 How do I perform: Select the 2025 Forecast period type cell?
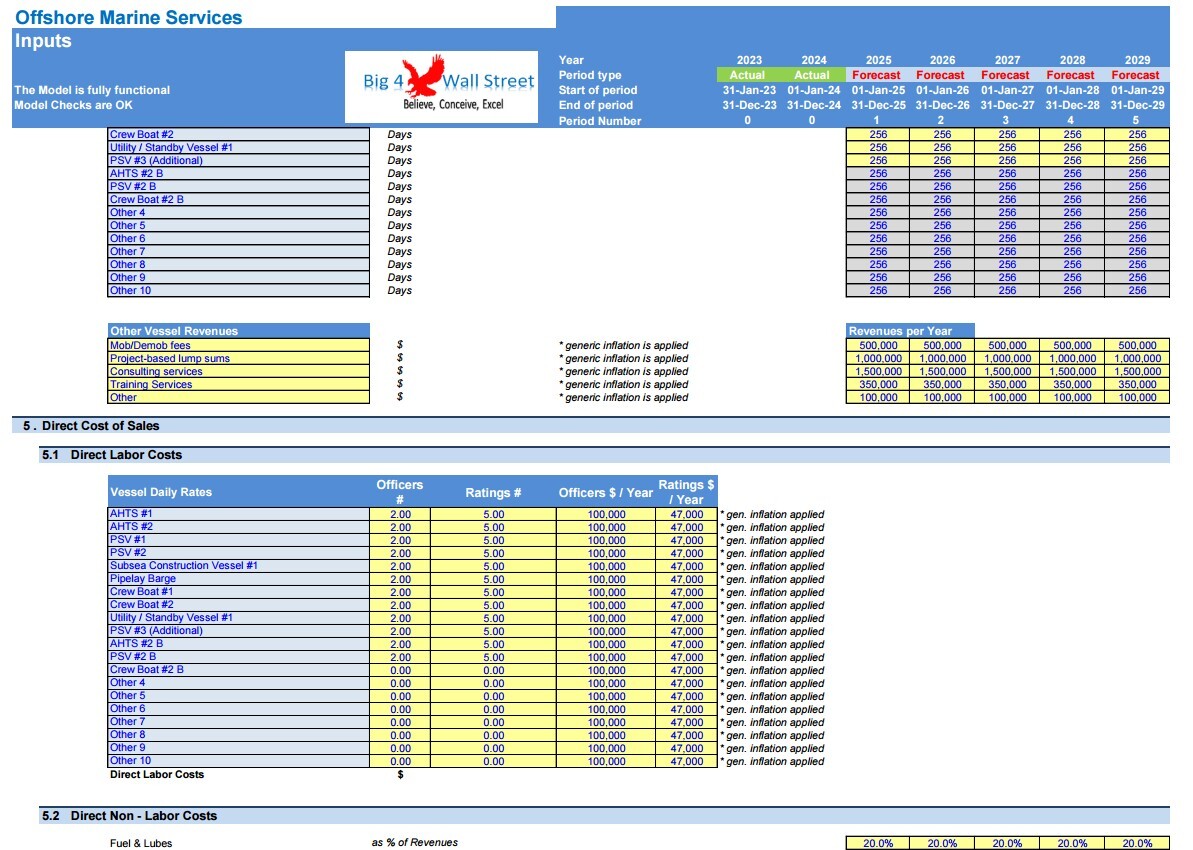tap(876, 75)
